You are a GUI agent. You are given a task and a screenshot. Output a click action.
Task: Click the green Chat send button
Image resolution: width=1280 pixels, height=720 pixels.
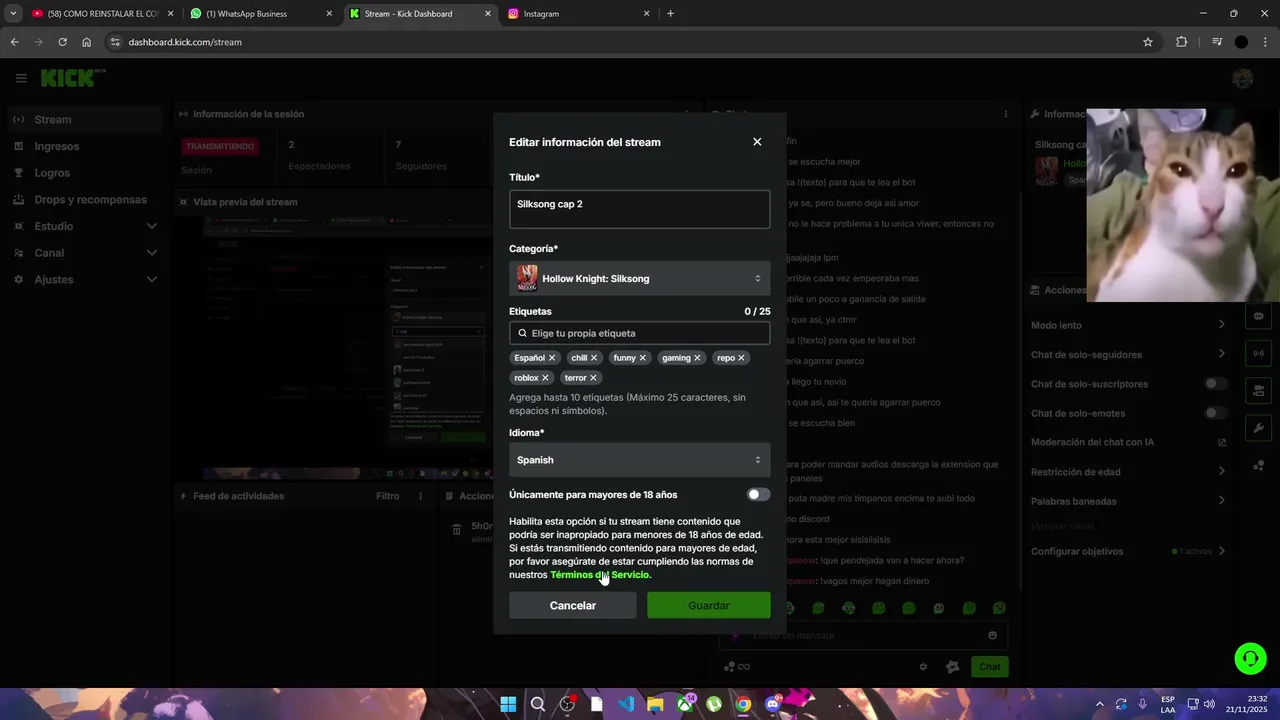point(989,667)
